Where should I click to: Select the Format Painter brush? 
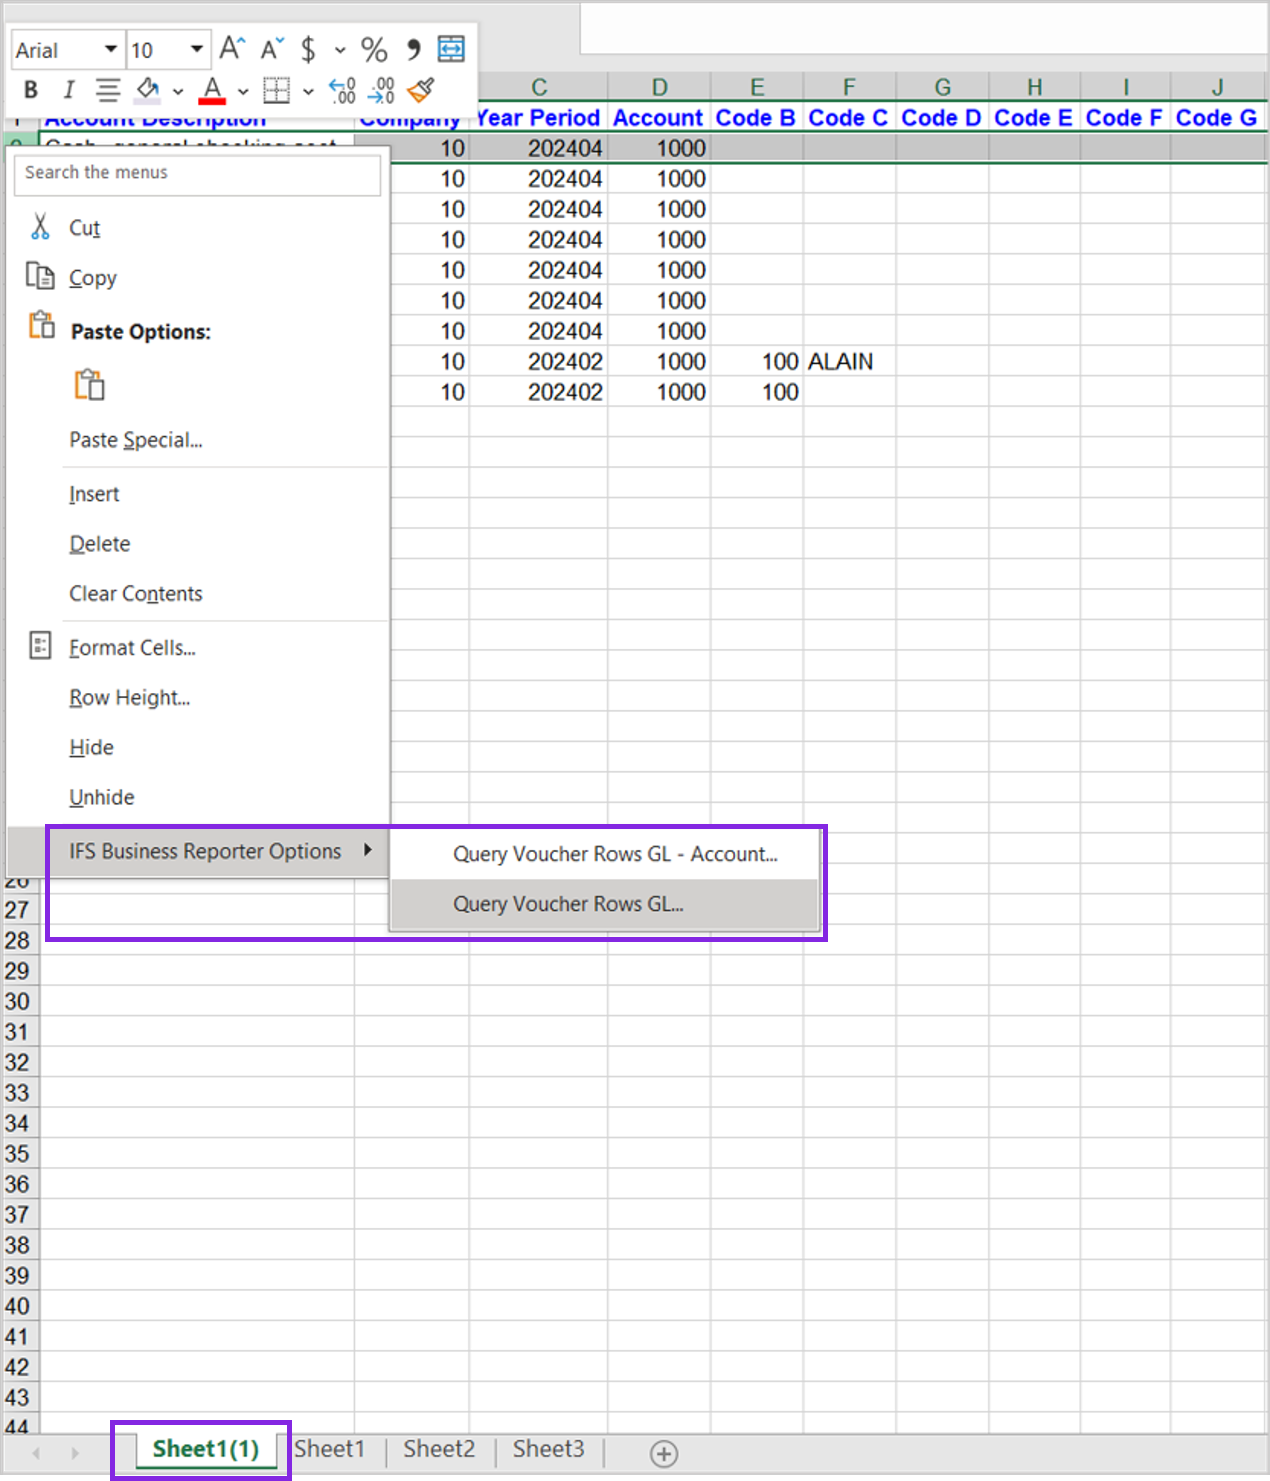pyautogui.click(x=421, y=91)
